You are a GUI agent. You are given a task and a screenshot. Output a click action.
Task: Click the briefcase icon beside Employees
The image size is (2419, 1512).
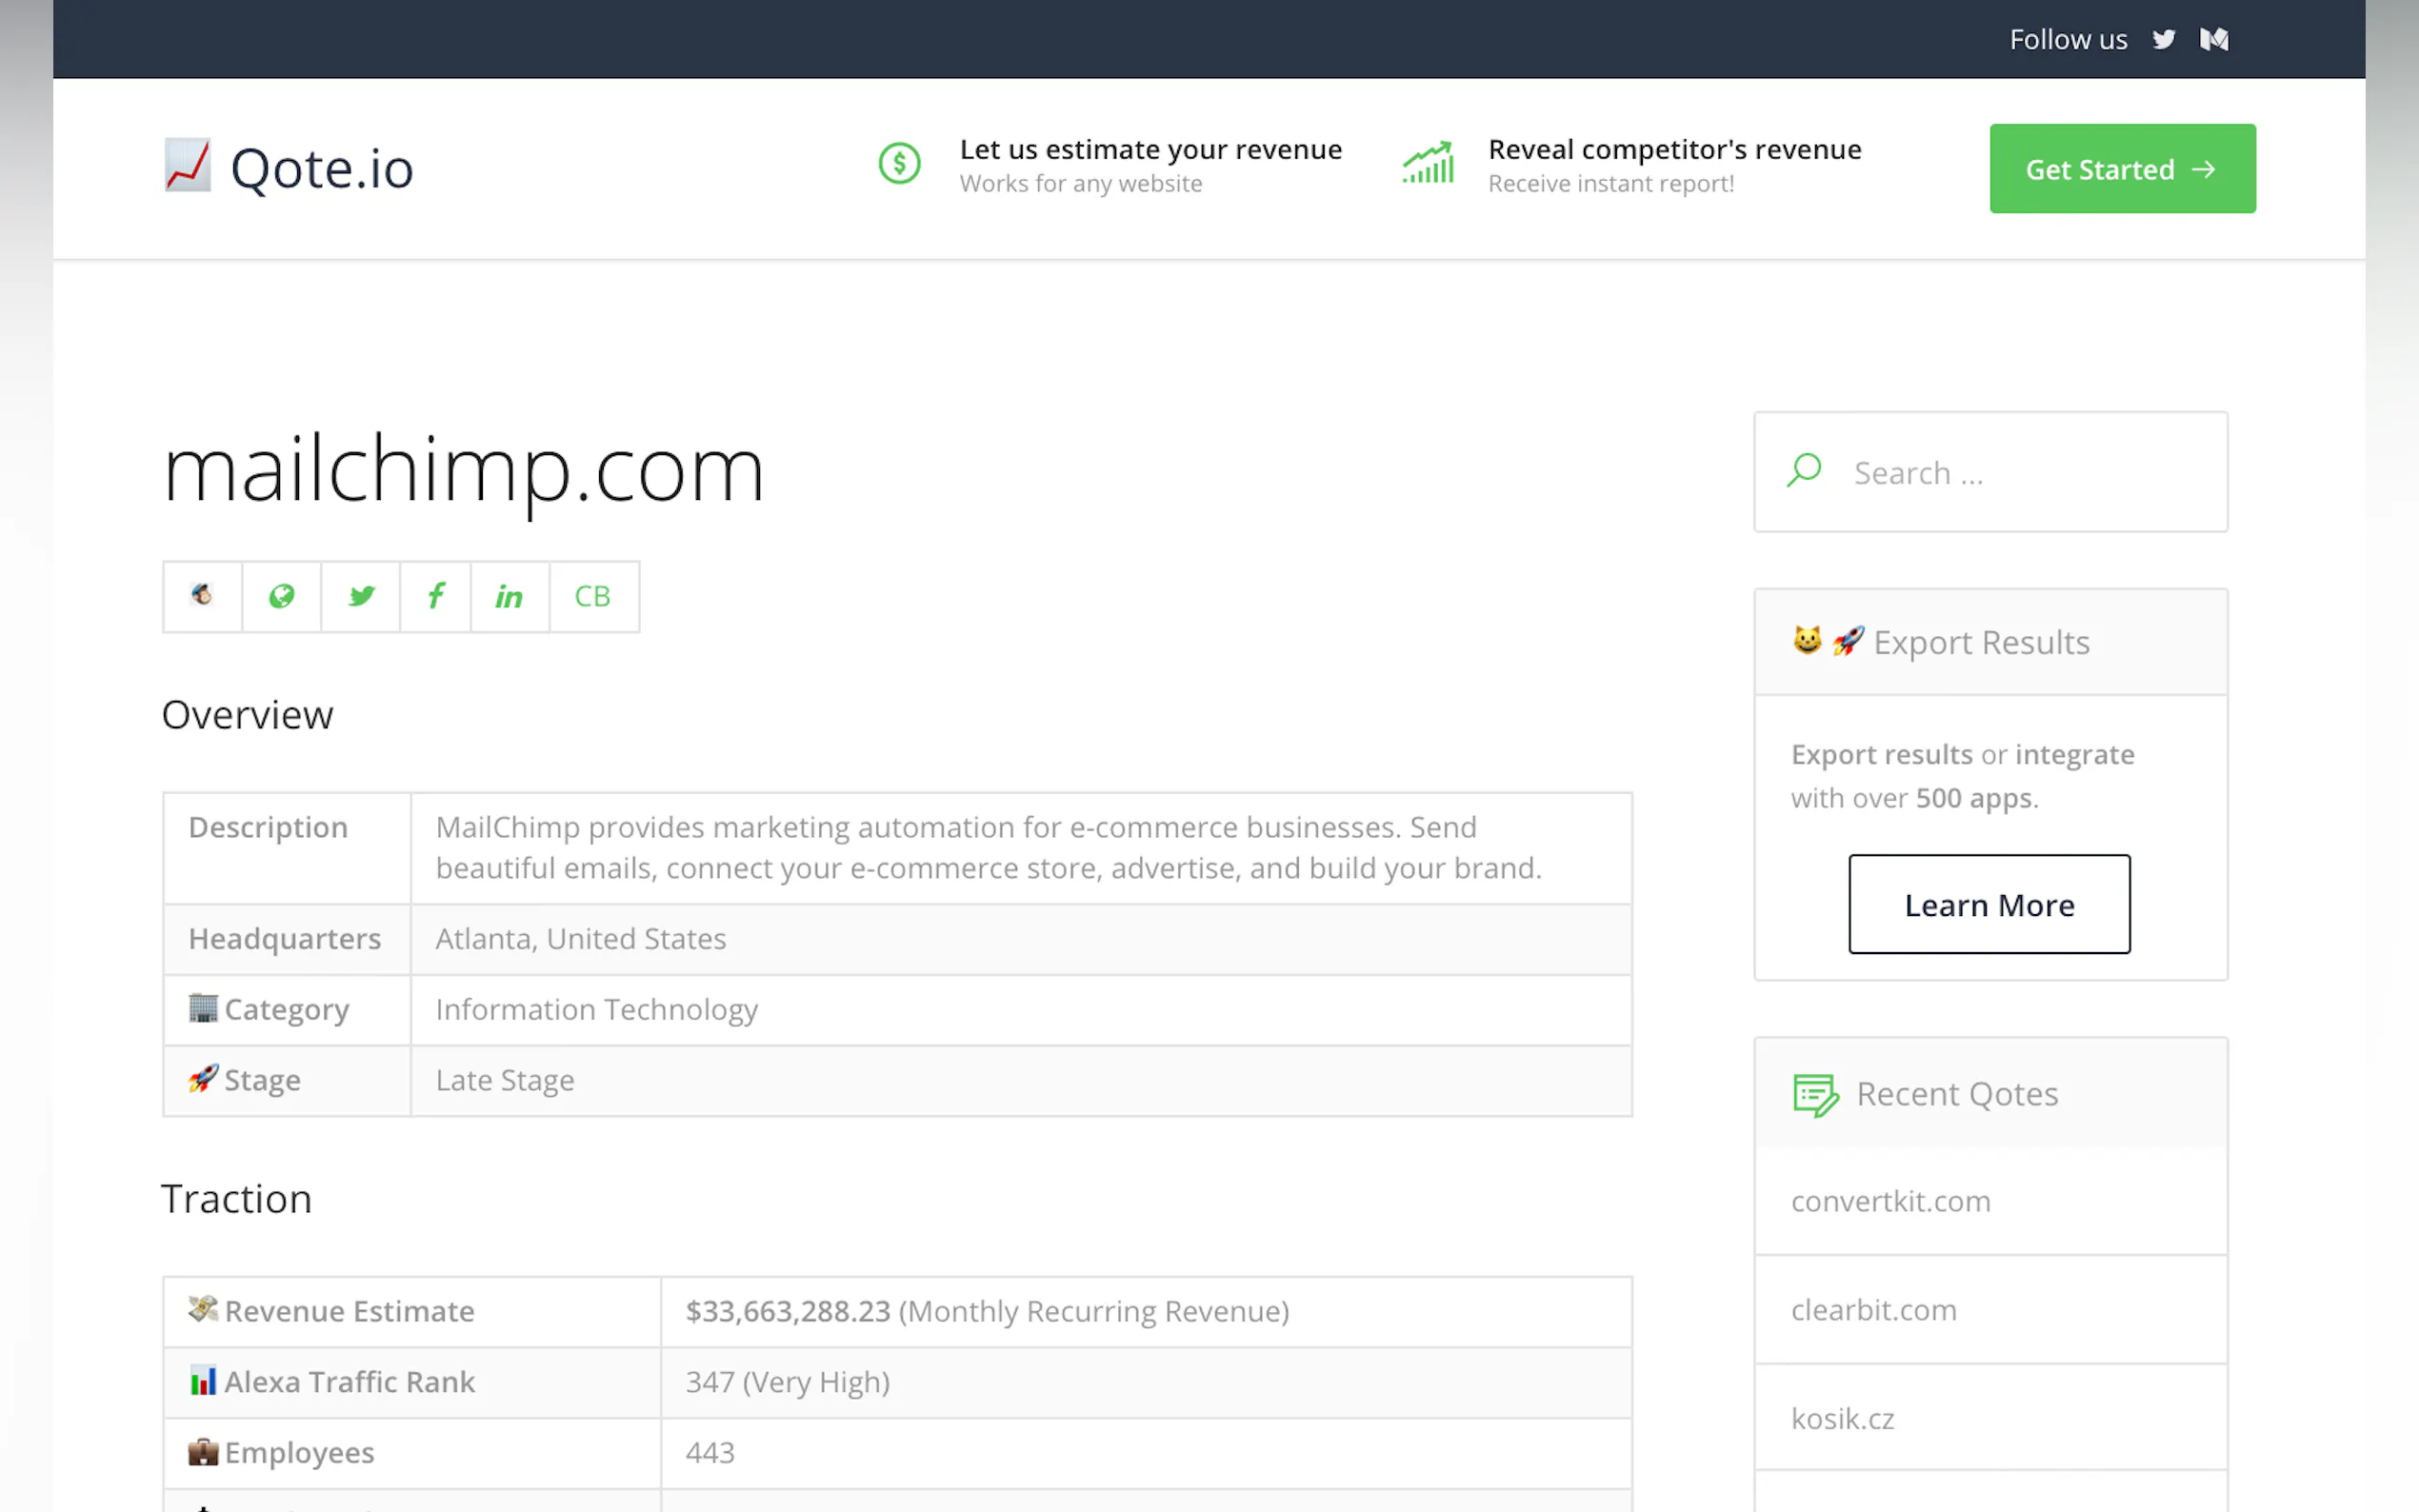click(x=203, y=1451)
